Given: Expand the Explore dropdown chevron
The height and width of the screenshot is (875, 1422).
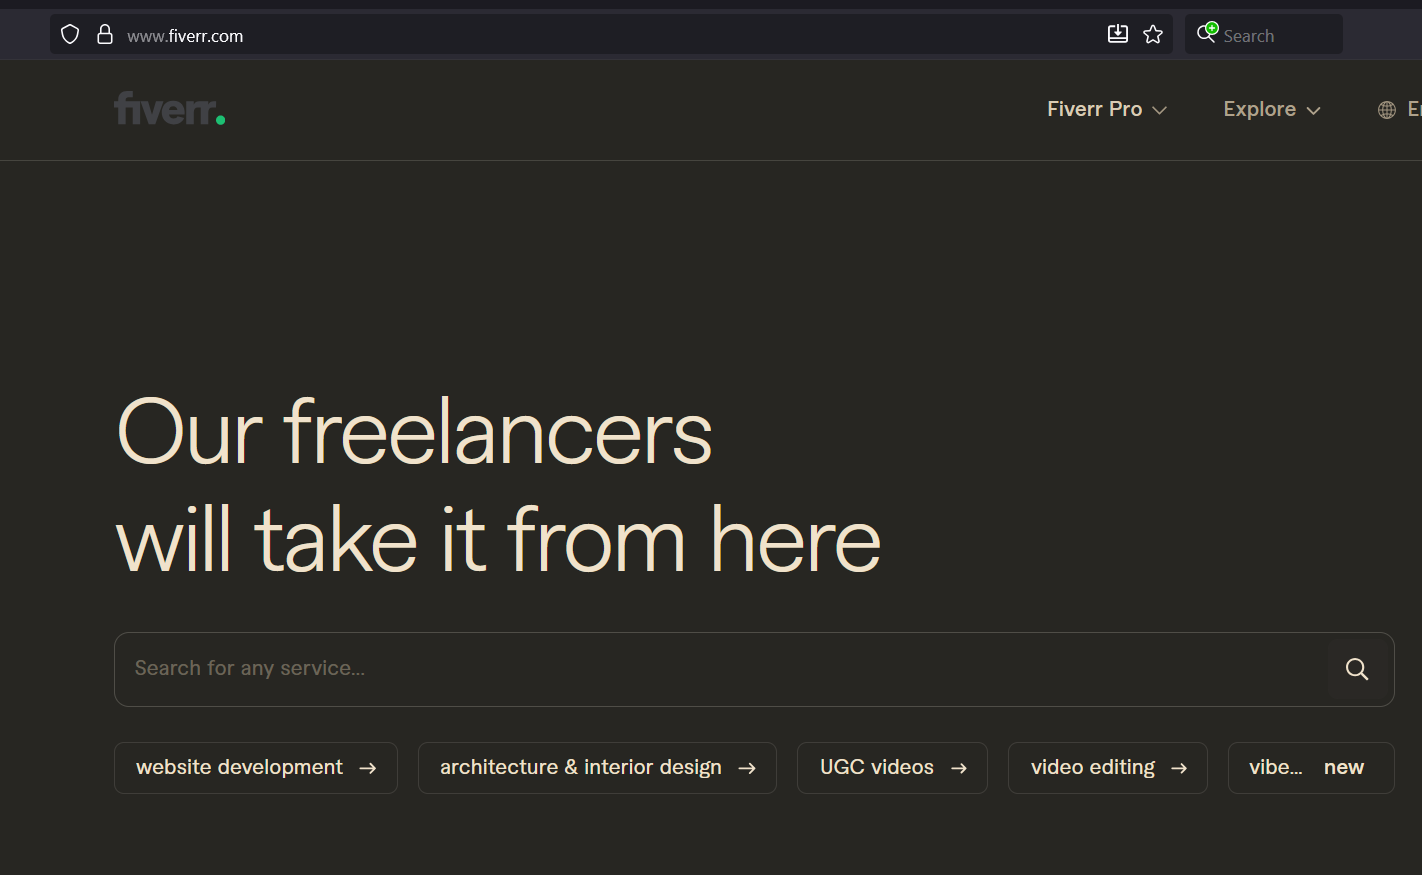Looking at the screenshot, I should 1314,110.
